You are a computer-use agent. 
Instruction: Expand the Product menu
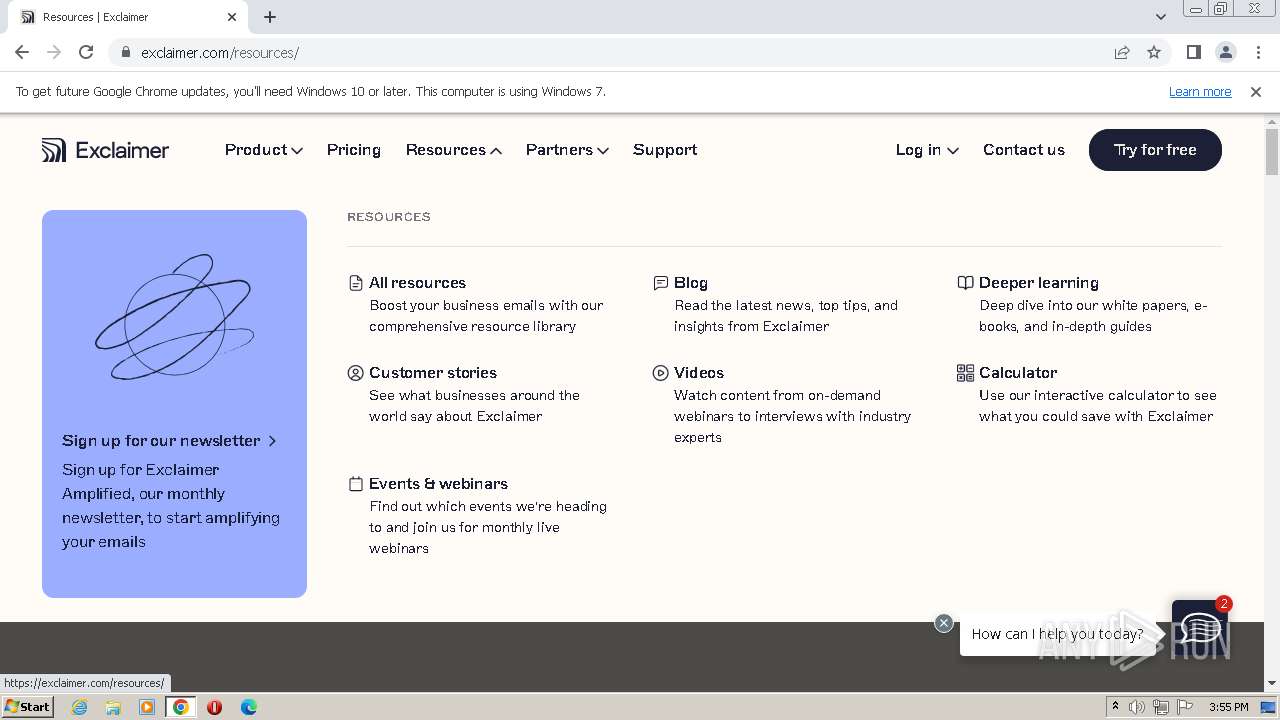[264, 150]
